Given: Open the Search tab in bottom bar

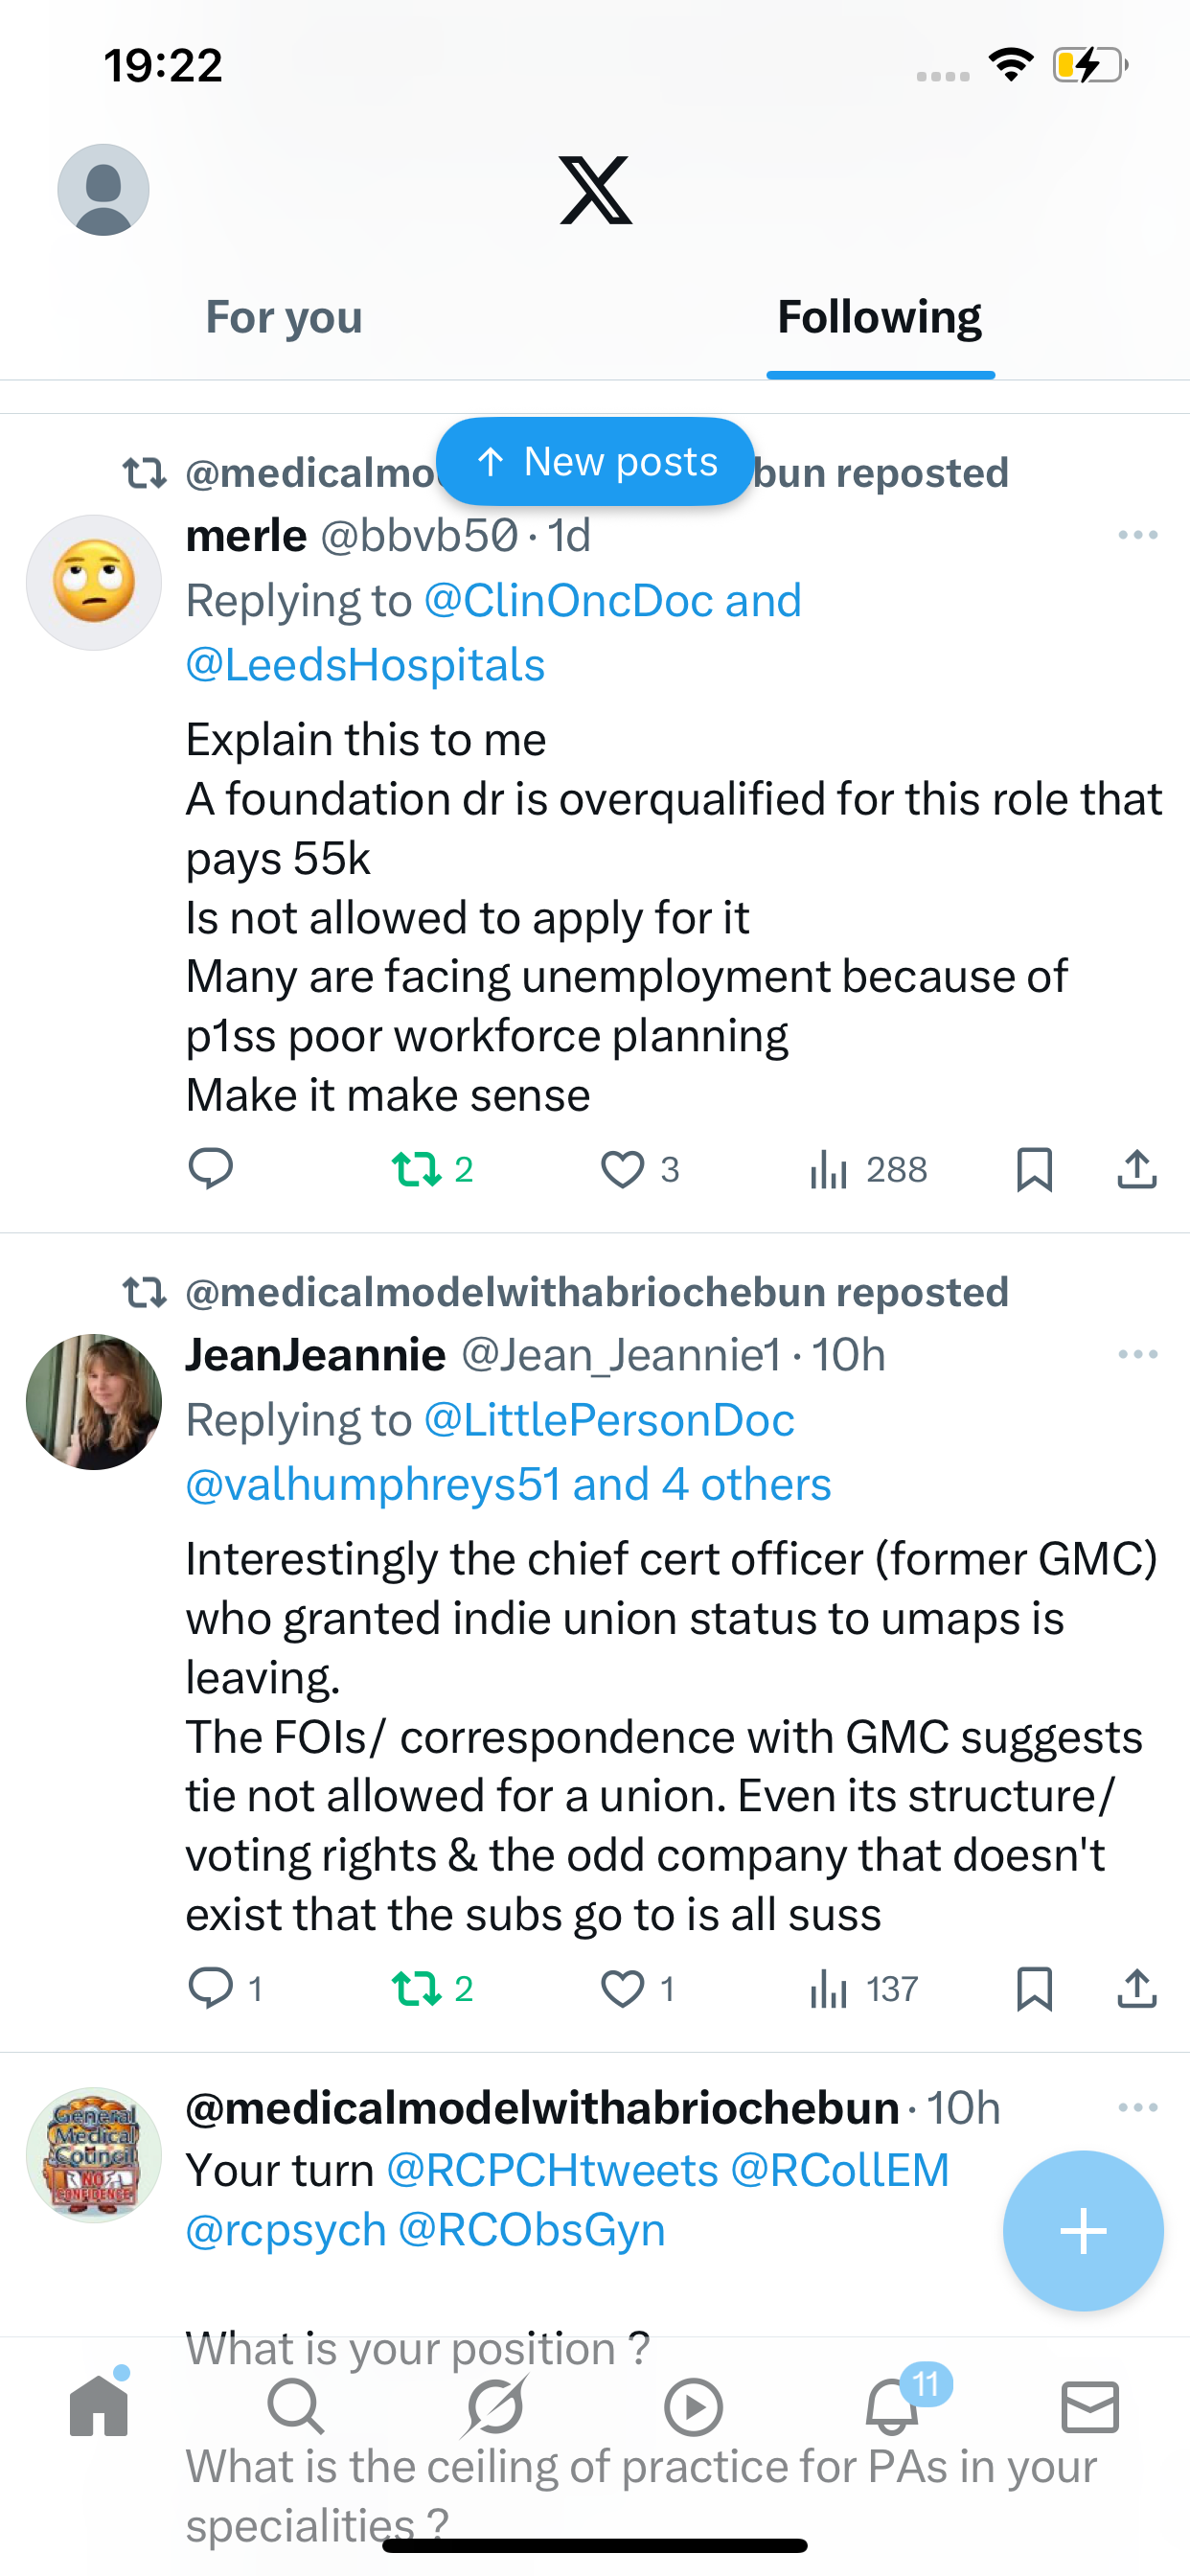Looking at the screenshot, I should pyautogui.click(x=296, y=2406).
